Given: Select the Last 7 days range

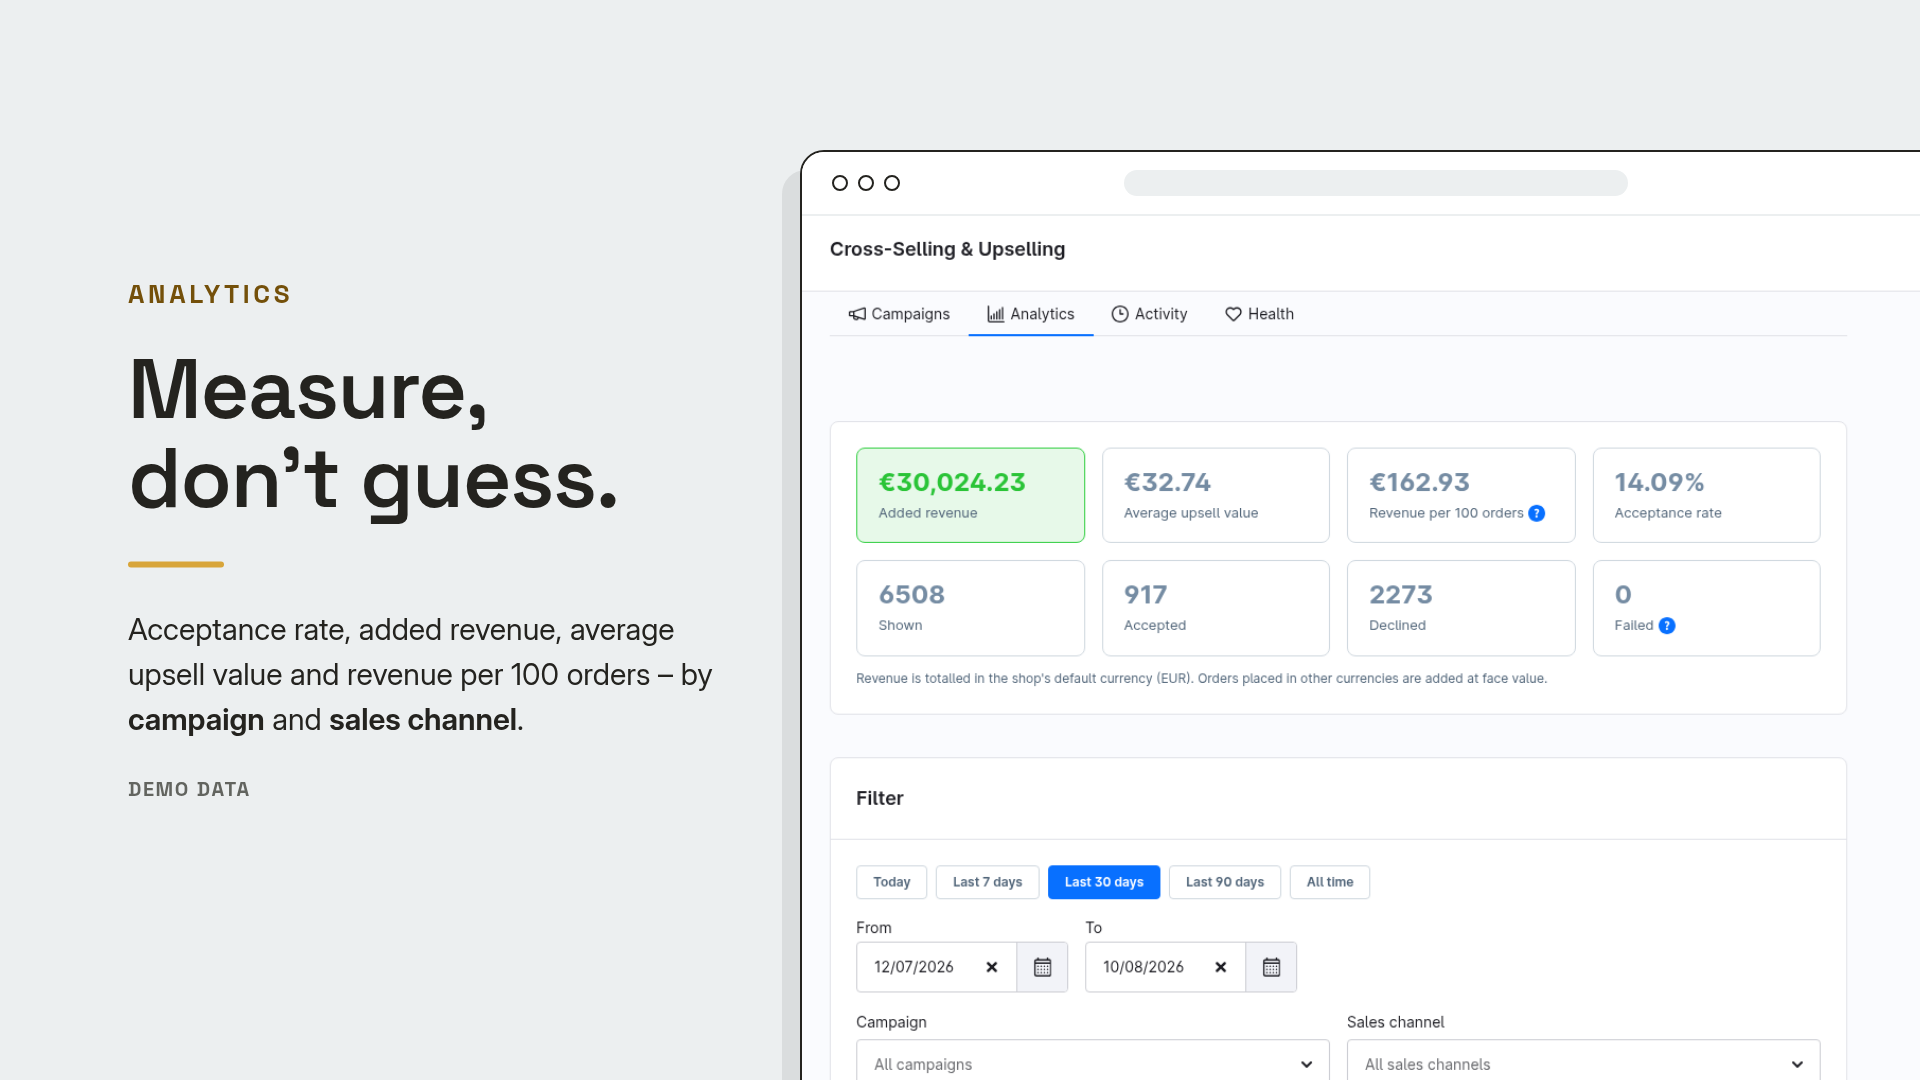Looking at the screenshot, I should (x=987, y=882).
